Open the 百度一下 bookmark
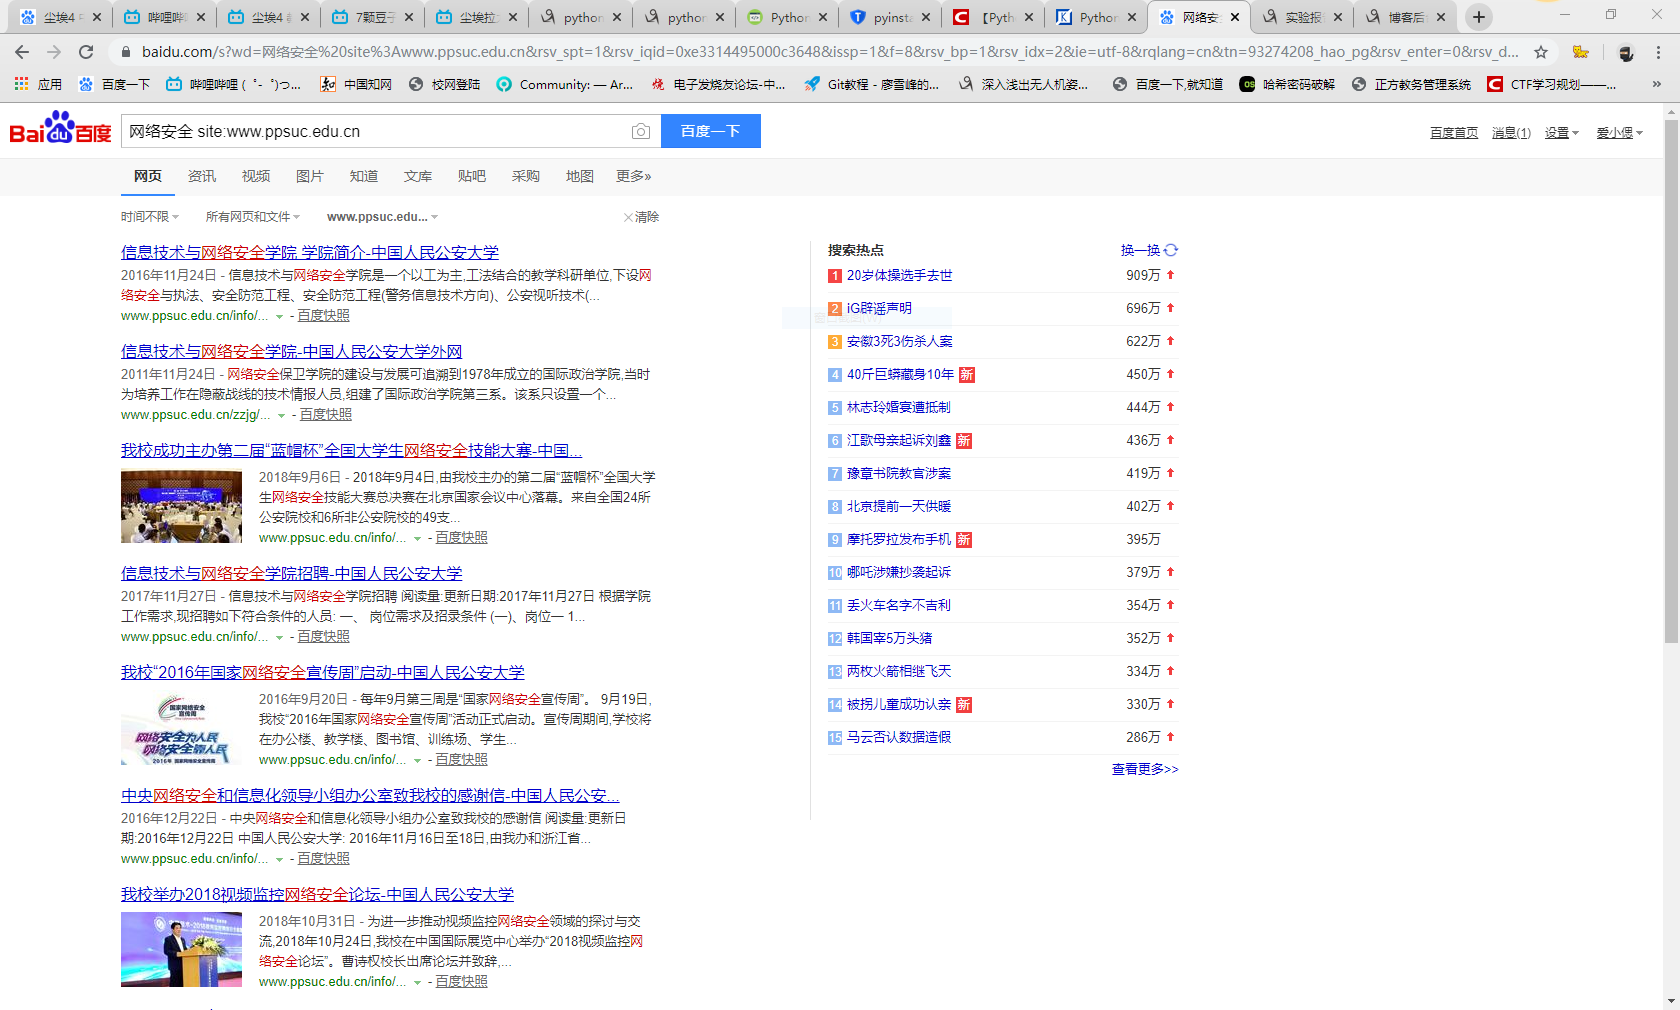This screenshot has height=1010, width=1680. pos(114,85)
